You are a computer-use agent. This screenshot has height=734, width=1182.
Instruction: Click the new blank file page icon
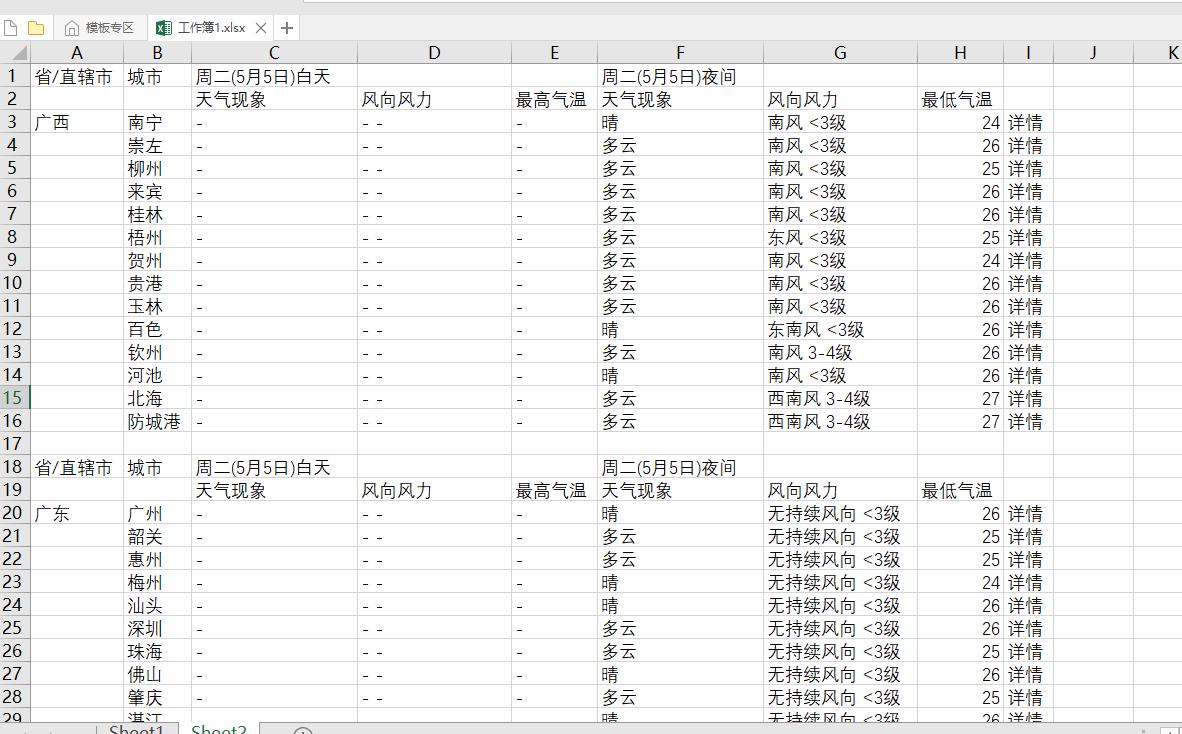pos(11,29)
